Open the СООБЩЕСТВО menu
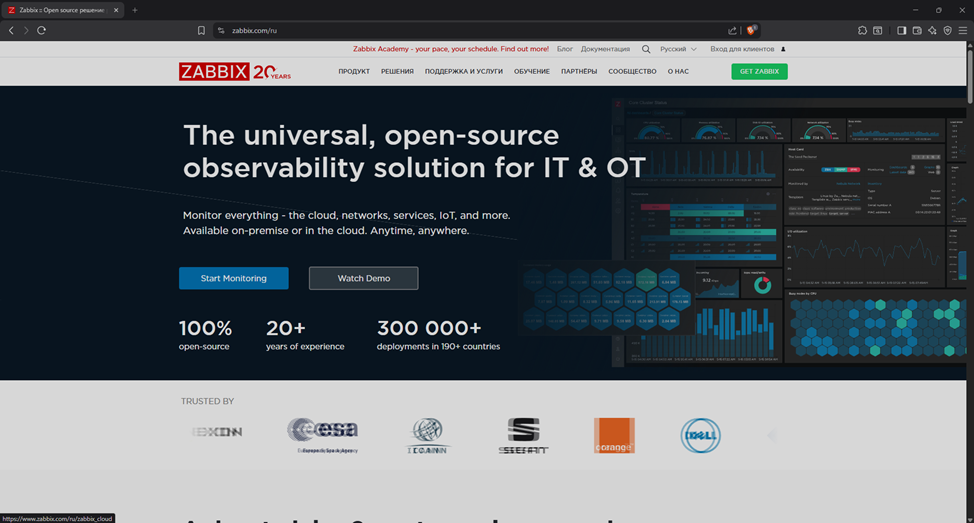This screenshot has height=523, width=974. (632, 71)
